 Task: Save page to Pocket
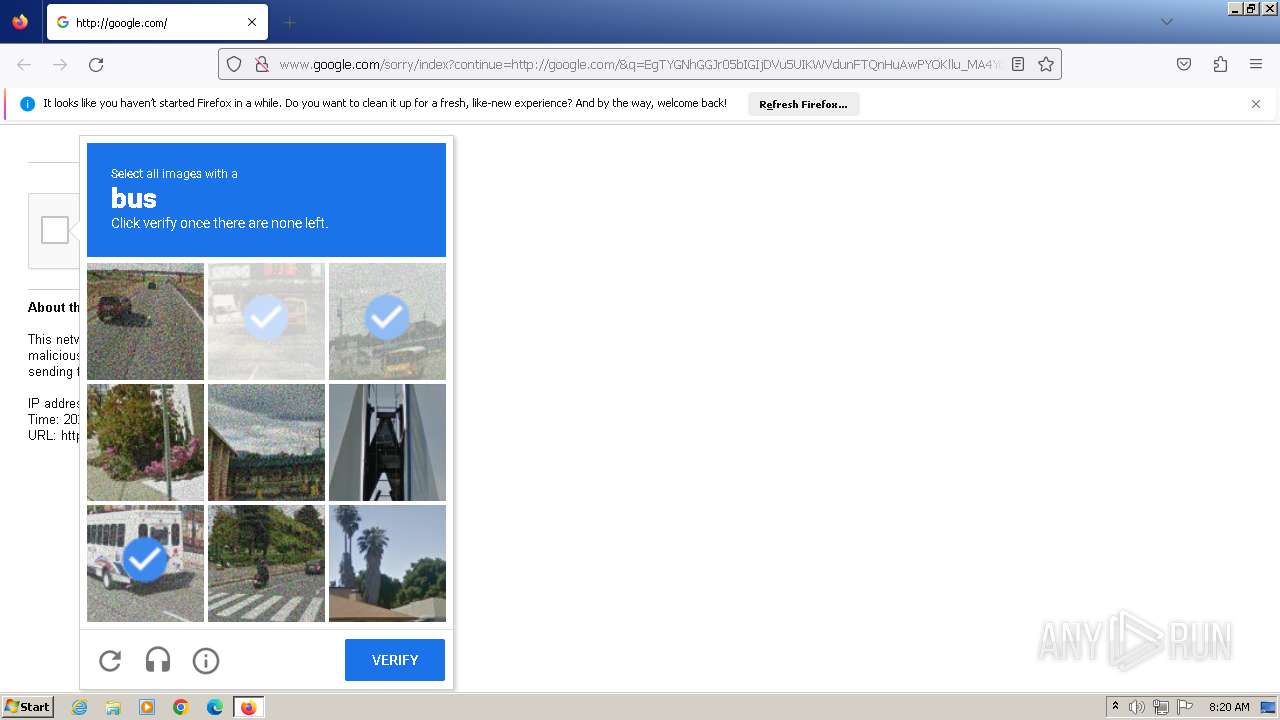coord(1184,64)
